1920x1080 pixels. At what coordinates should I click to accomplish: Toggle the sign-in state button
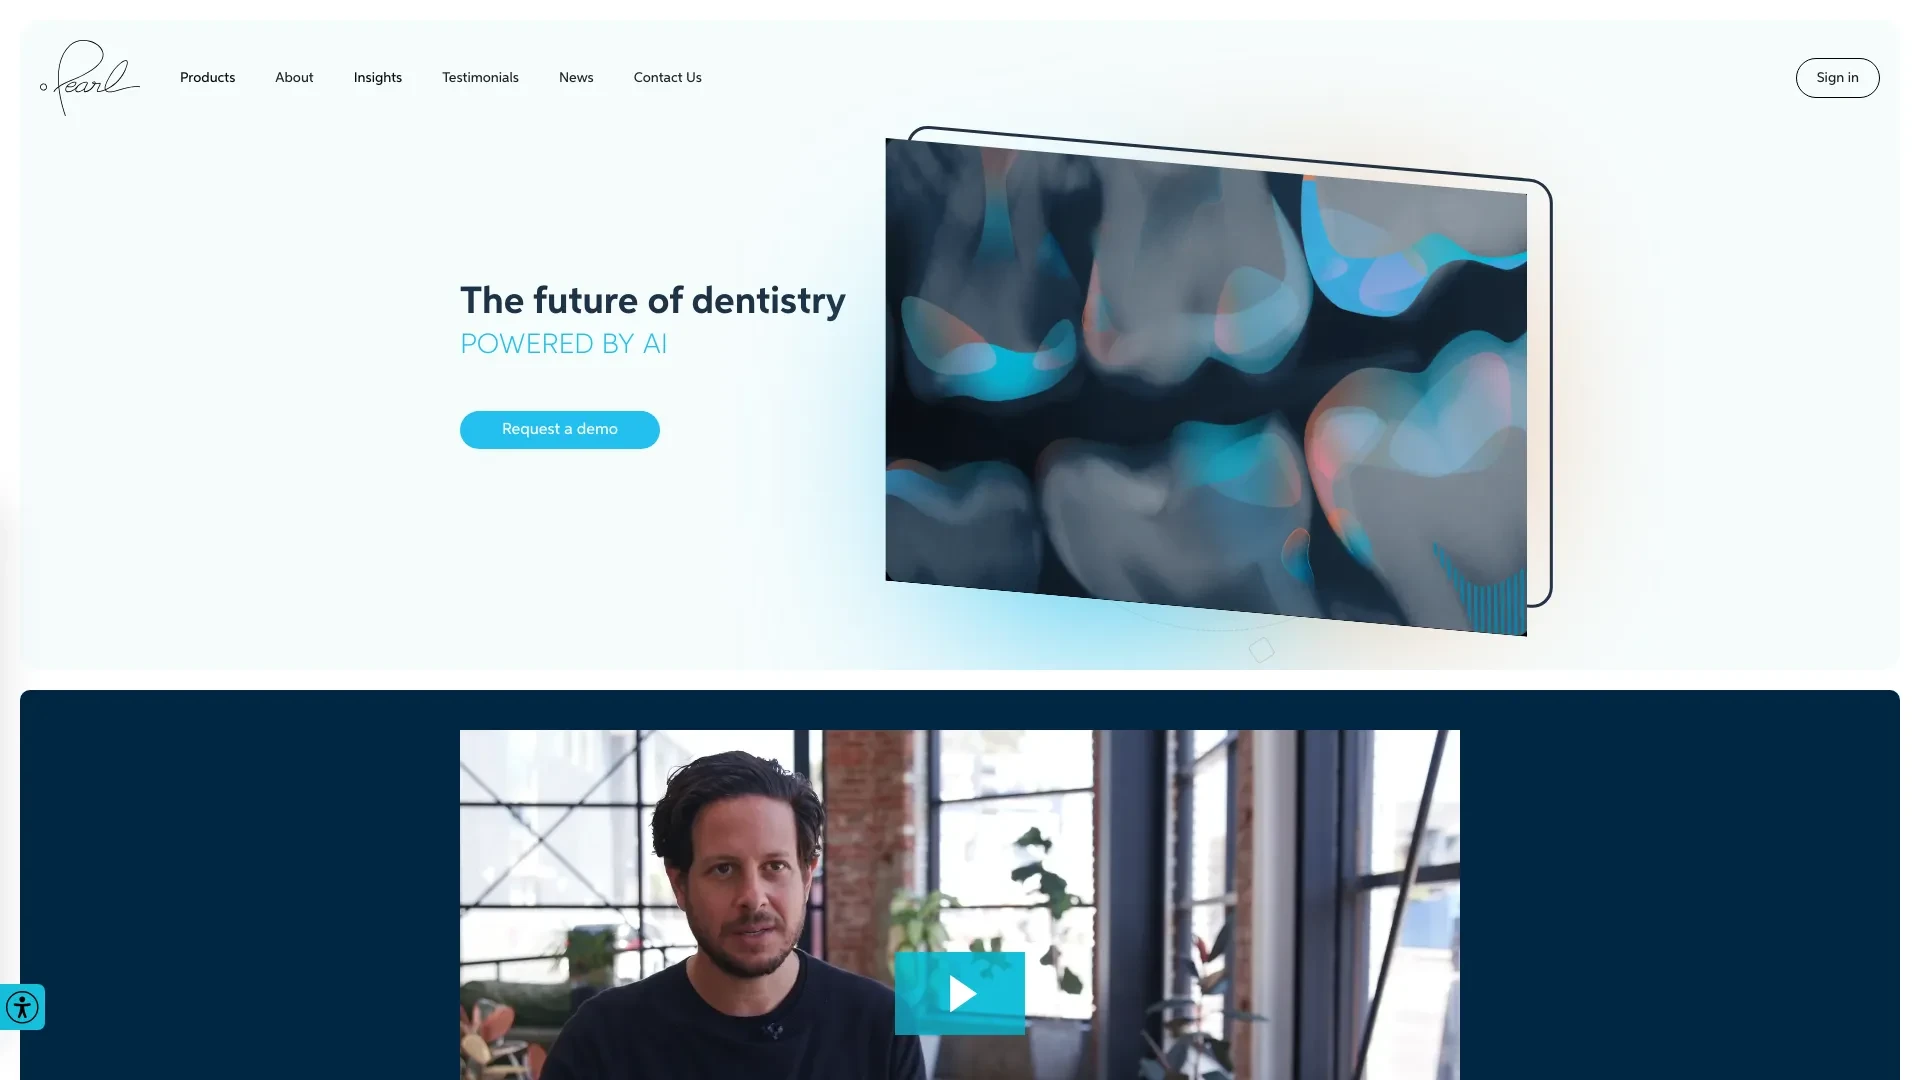[1837, 76]
